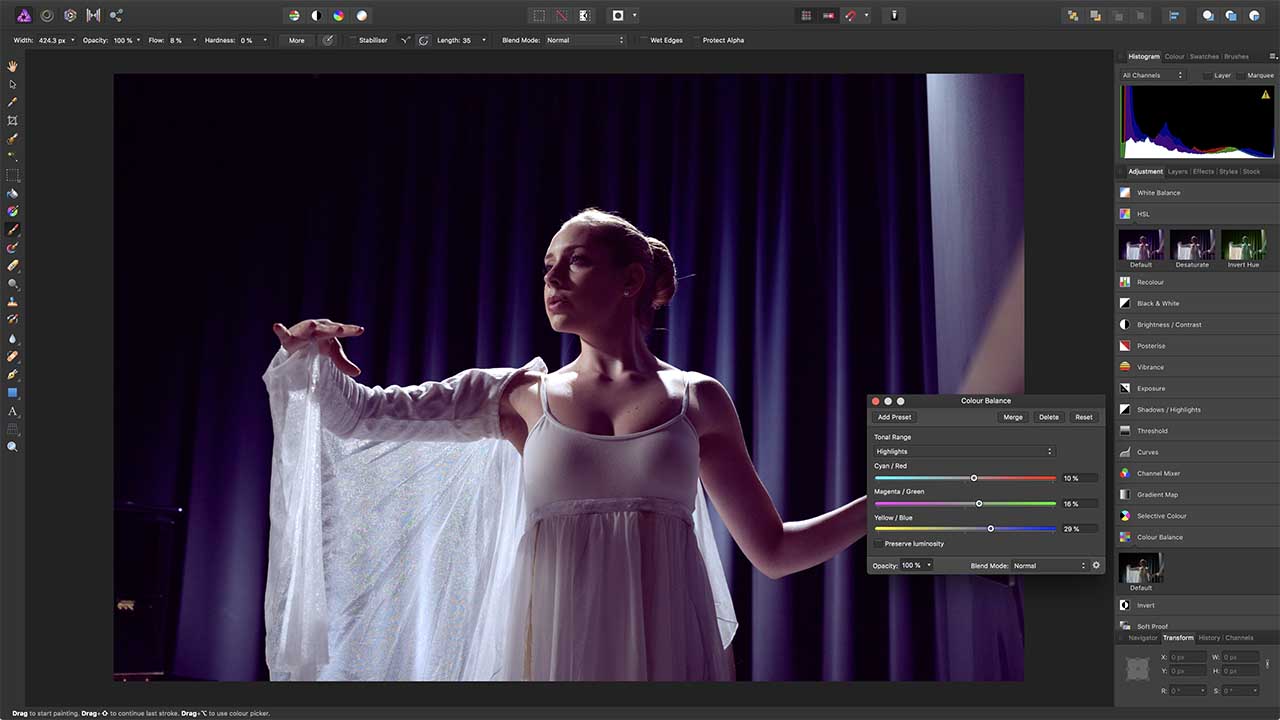Click the Colour Balance gear settings icon

coord(1096,565)
